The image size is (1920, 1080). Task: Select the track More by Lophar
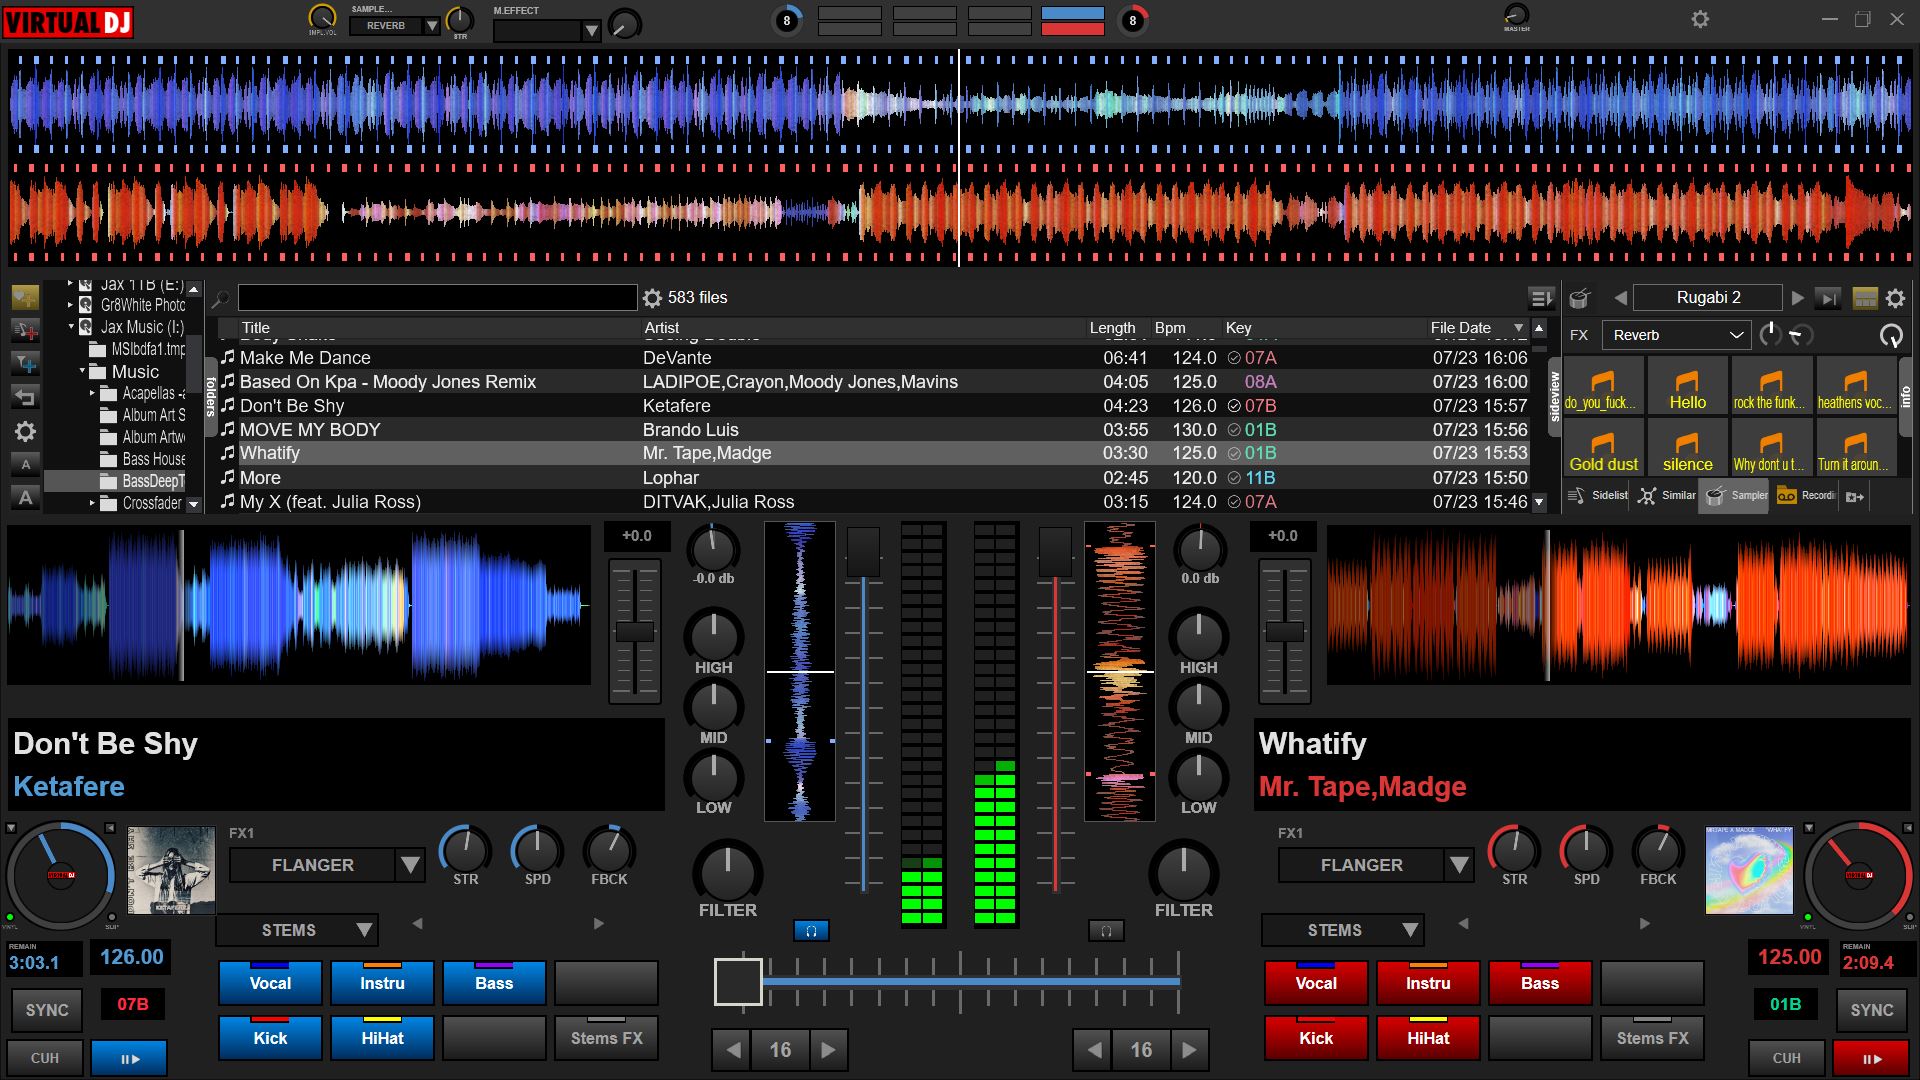tap(874, 478)
